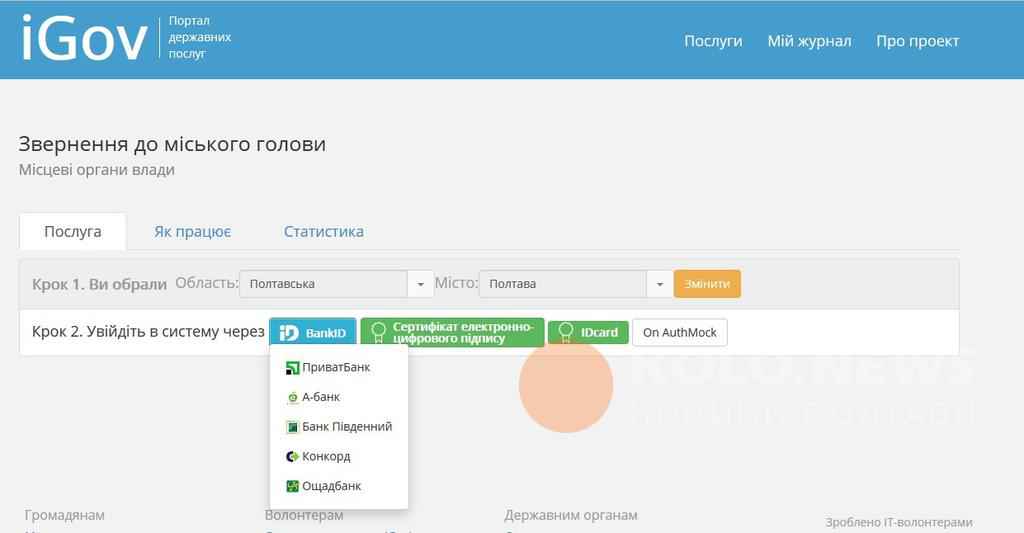Click the iGov logo
The width and height of the screenshot is (1024, 533).
click(x=84, y=40)
